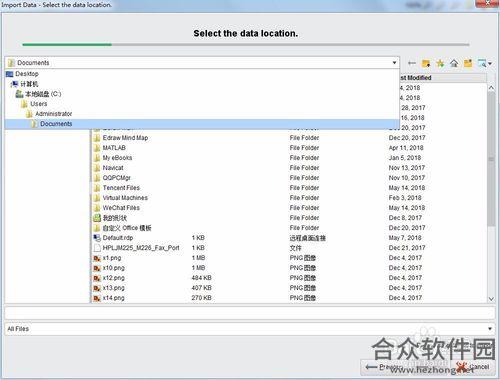The image size is (500, 380).
Task: Select the My eBooks folder name
Action: coord(117,158)
